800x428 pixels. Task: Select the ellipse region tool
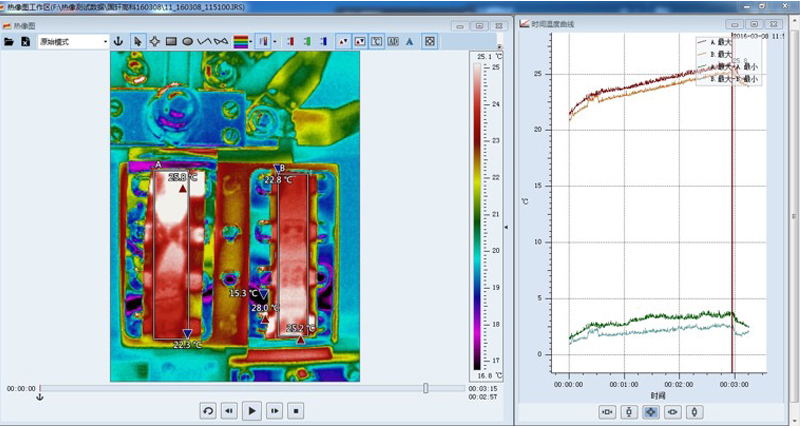tap(187, 42)
